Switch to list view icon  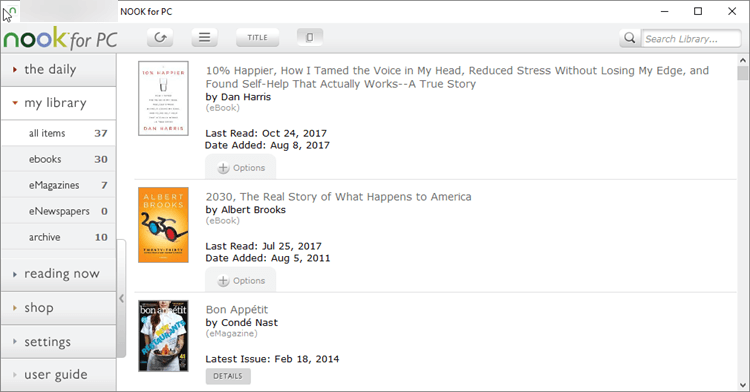205,37
